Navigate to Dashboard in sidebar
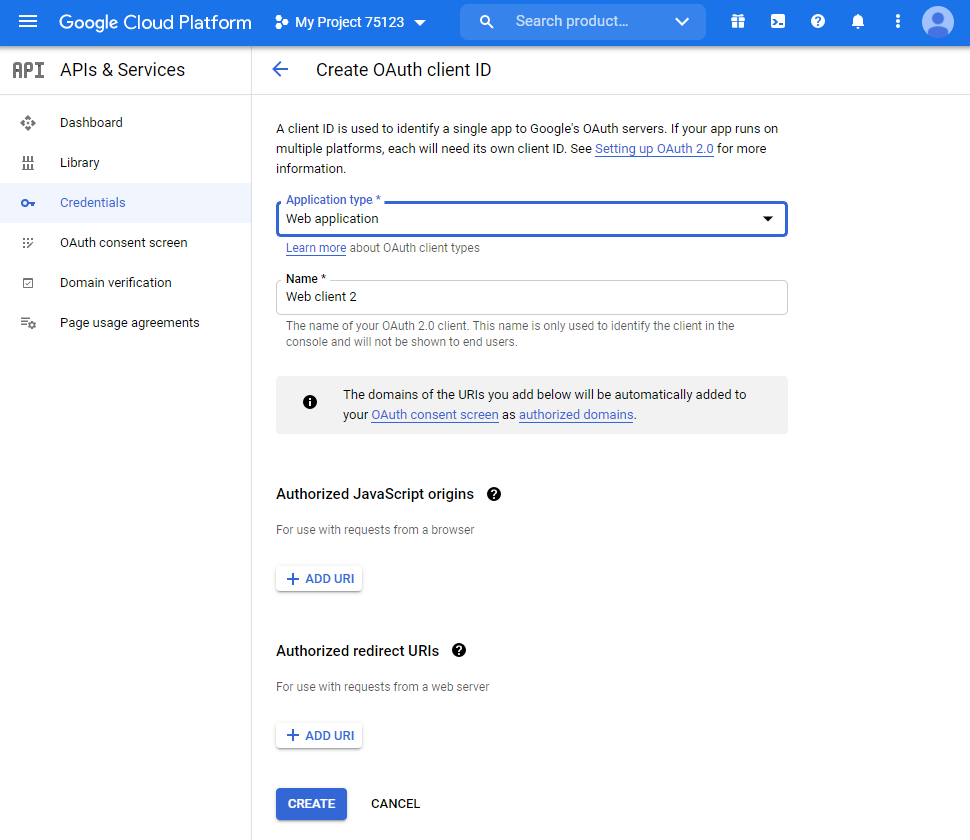This screenshot has height=840, width=970. pos(91,123)
